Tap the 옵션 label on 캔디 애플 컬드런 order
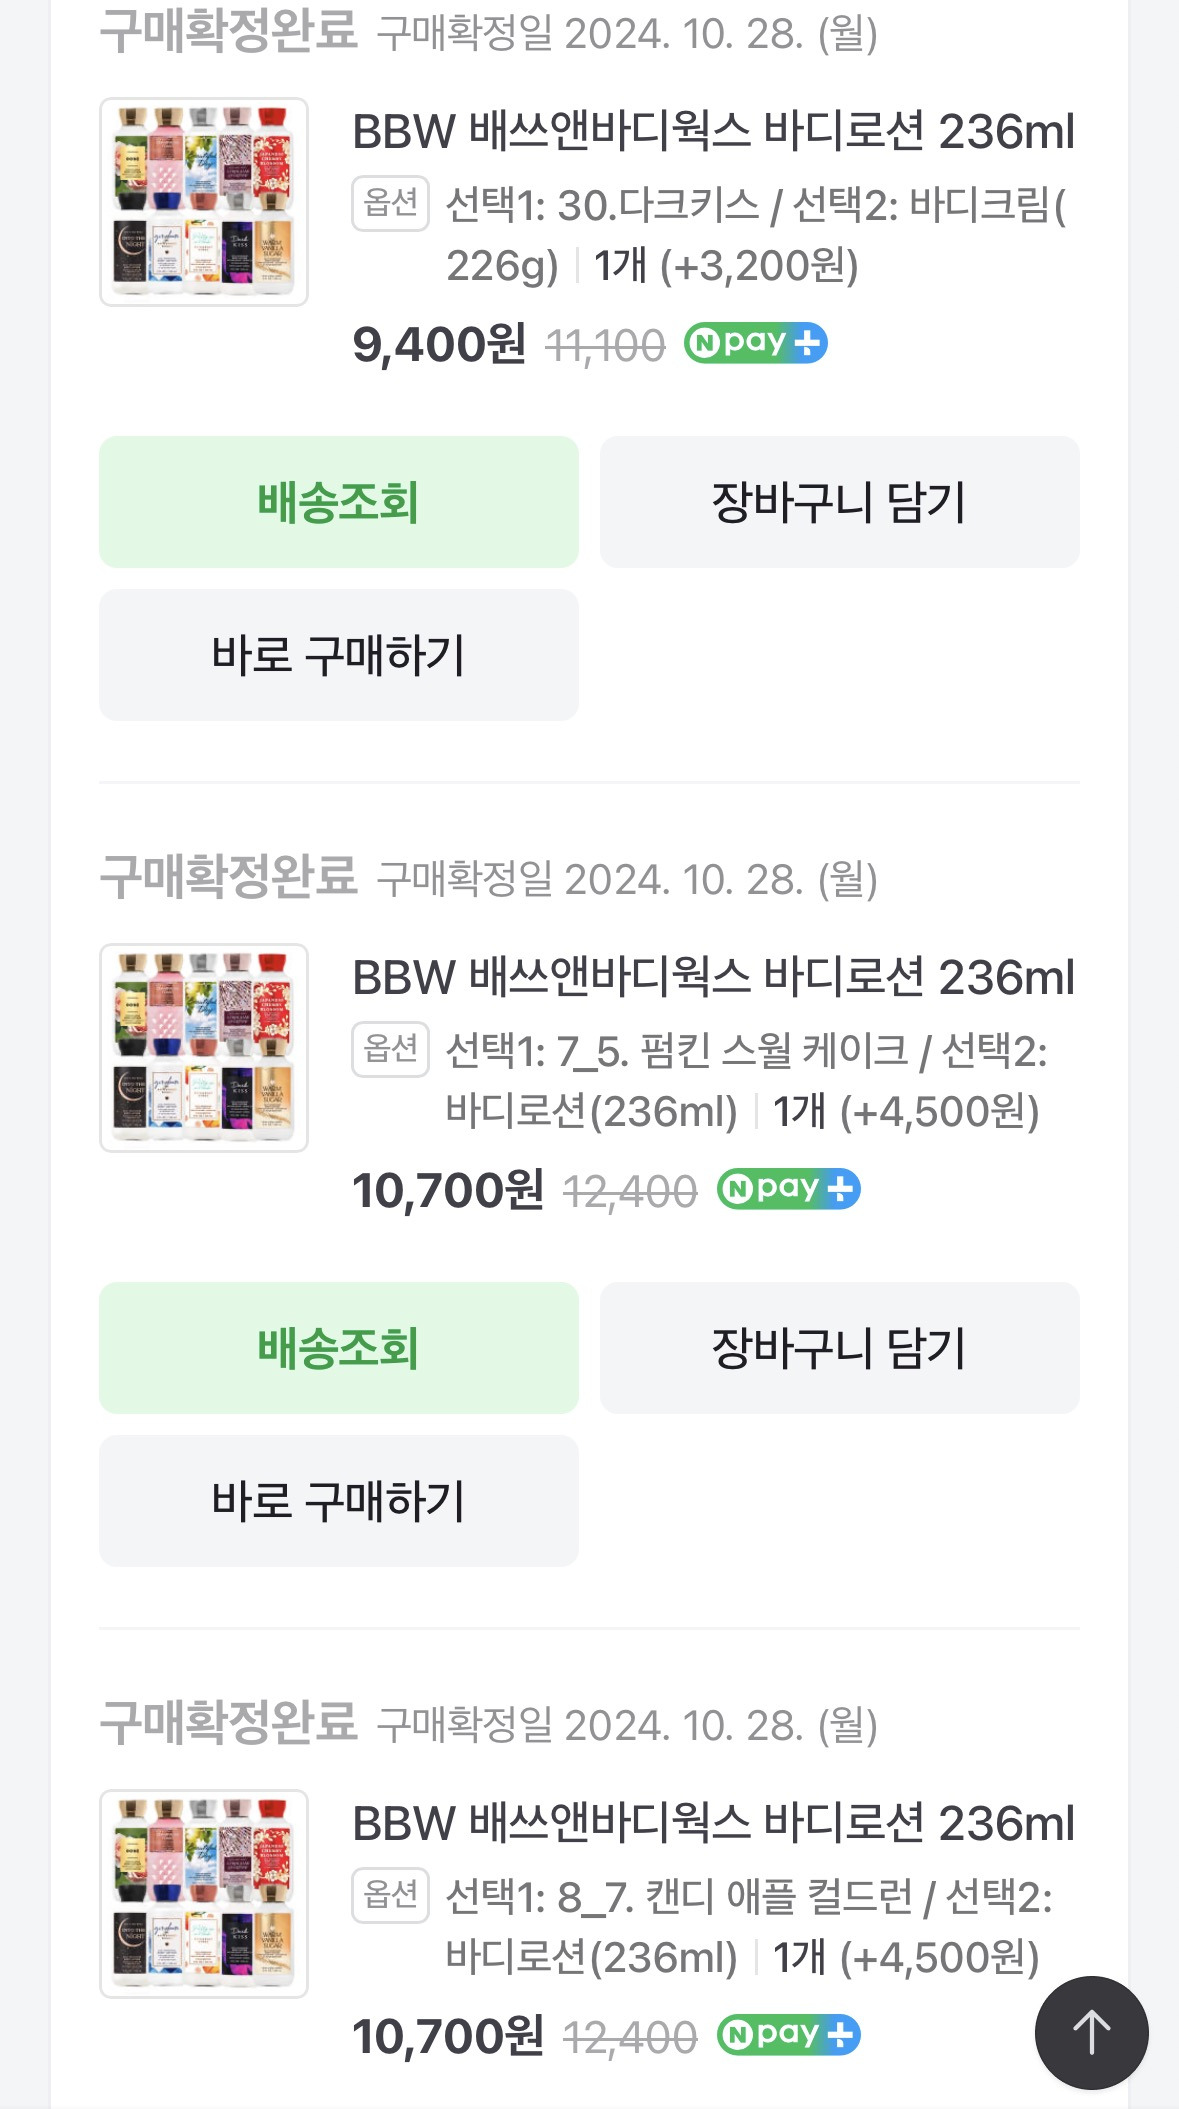Viewport: 1179px width, 2109px height. coord(390,1896)
